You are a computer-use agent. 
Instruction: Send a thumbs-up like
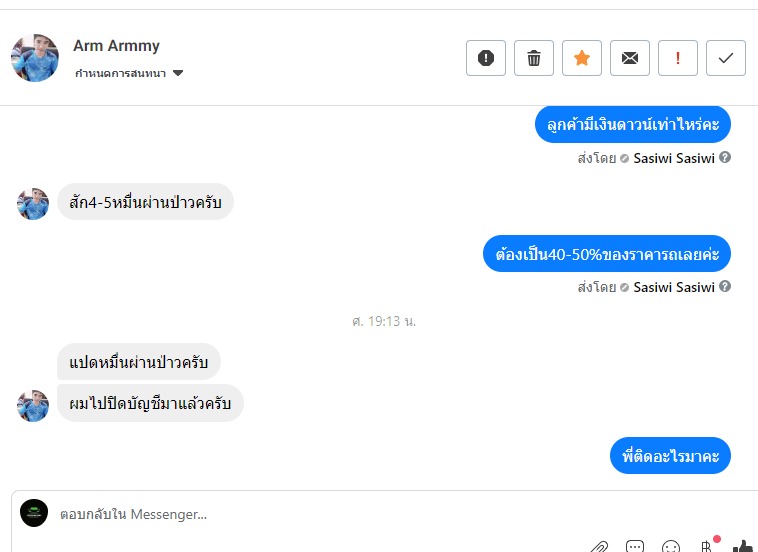coord(744,546)
